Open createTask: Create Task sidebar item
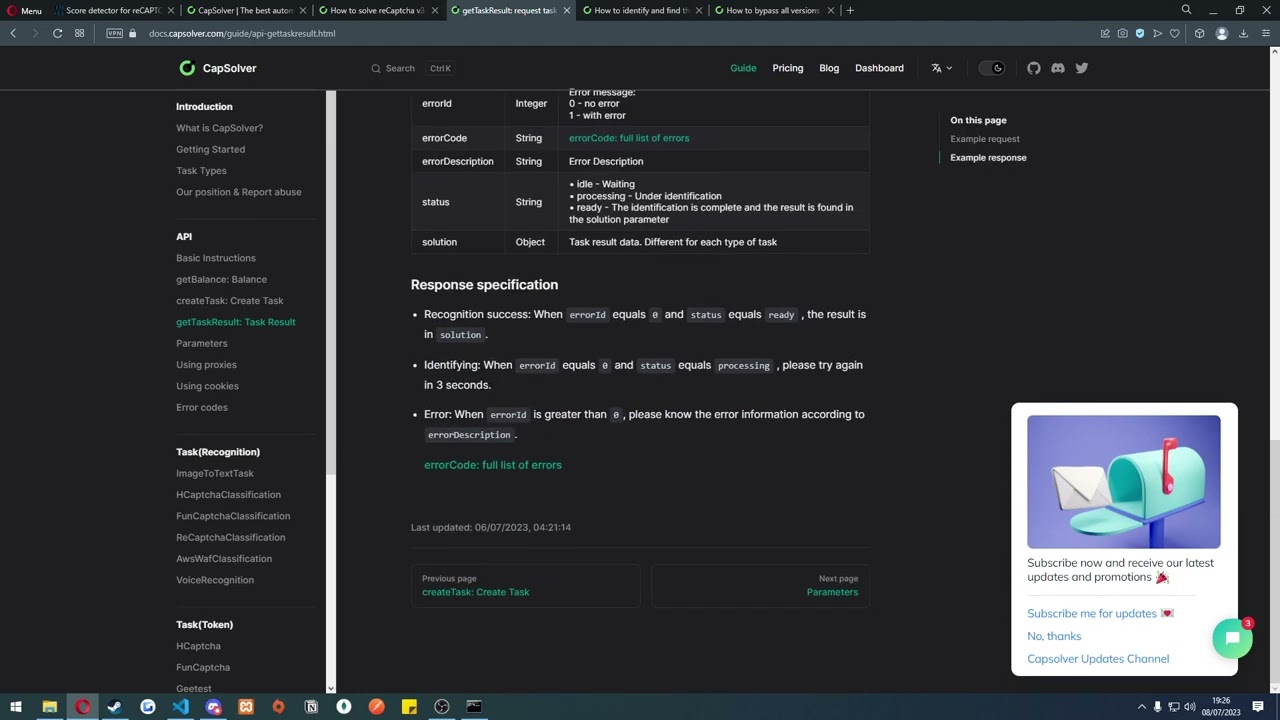Screen dimensions: 1280x720 pyautogui.click(x=229, y=301)
